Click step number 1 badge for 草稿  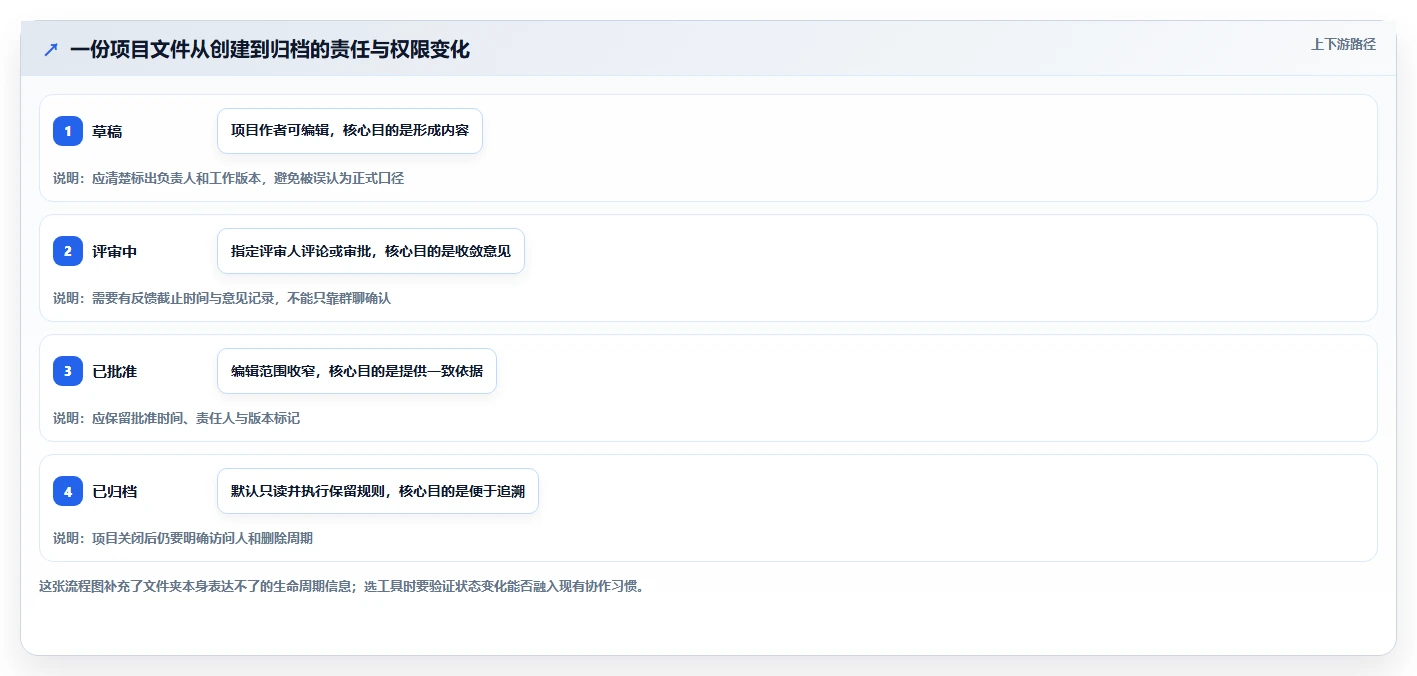click(x=68, y=131)
